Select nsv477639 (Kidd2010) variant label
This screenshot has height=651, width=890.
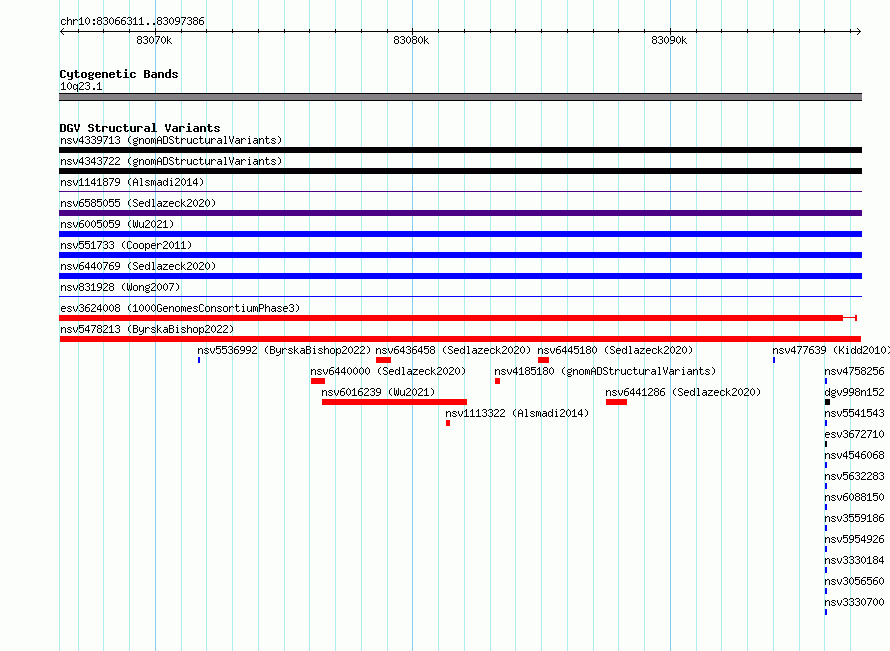(830, 350)
